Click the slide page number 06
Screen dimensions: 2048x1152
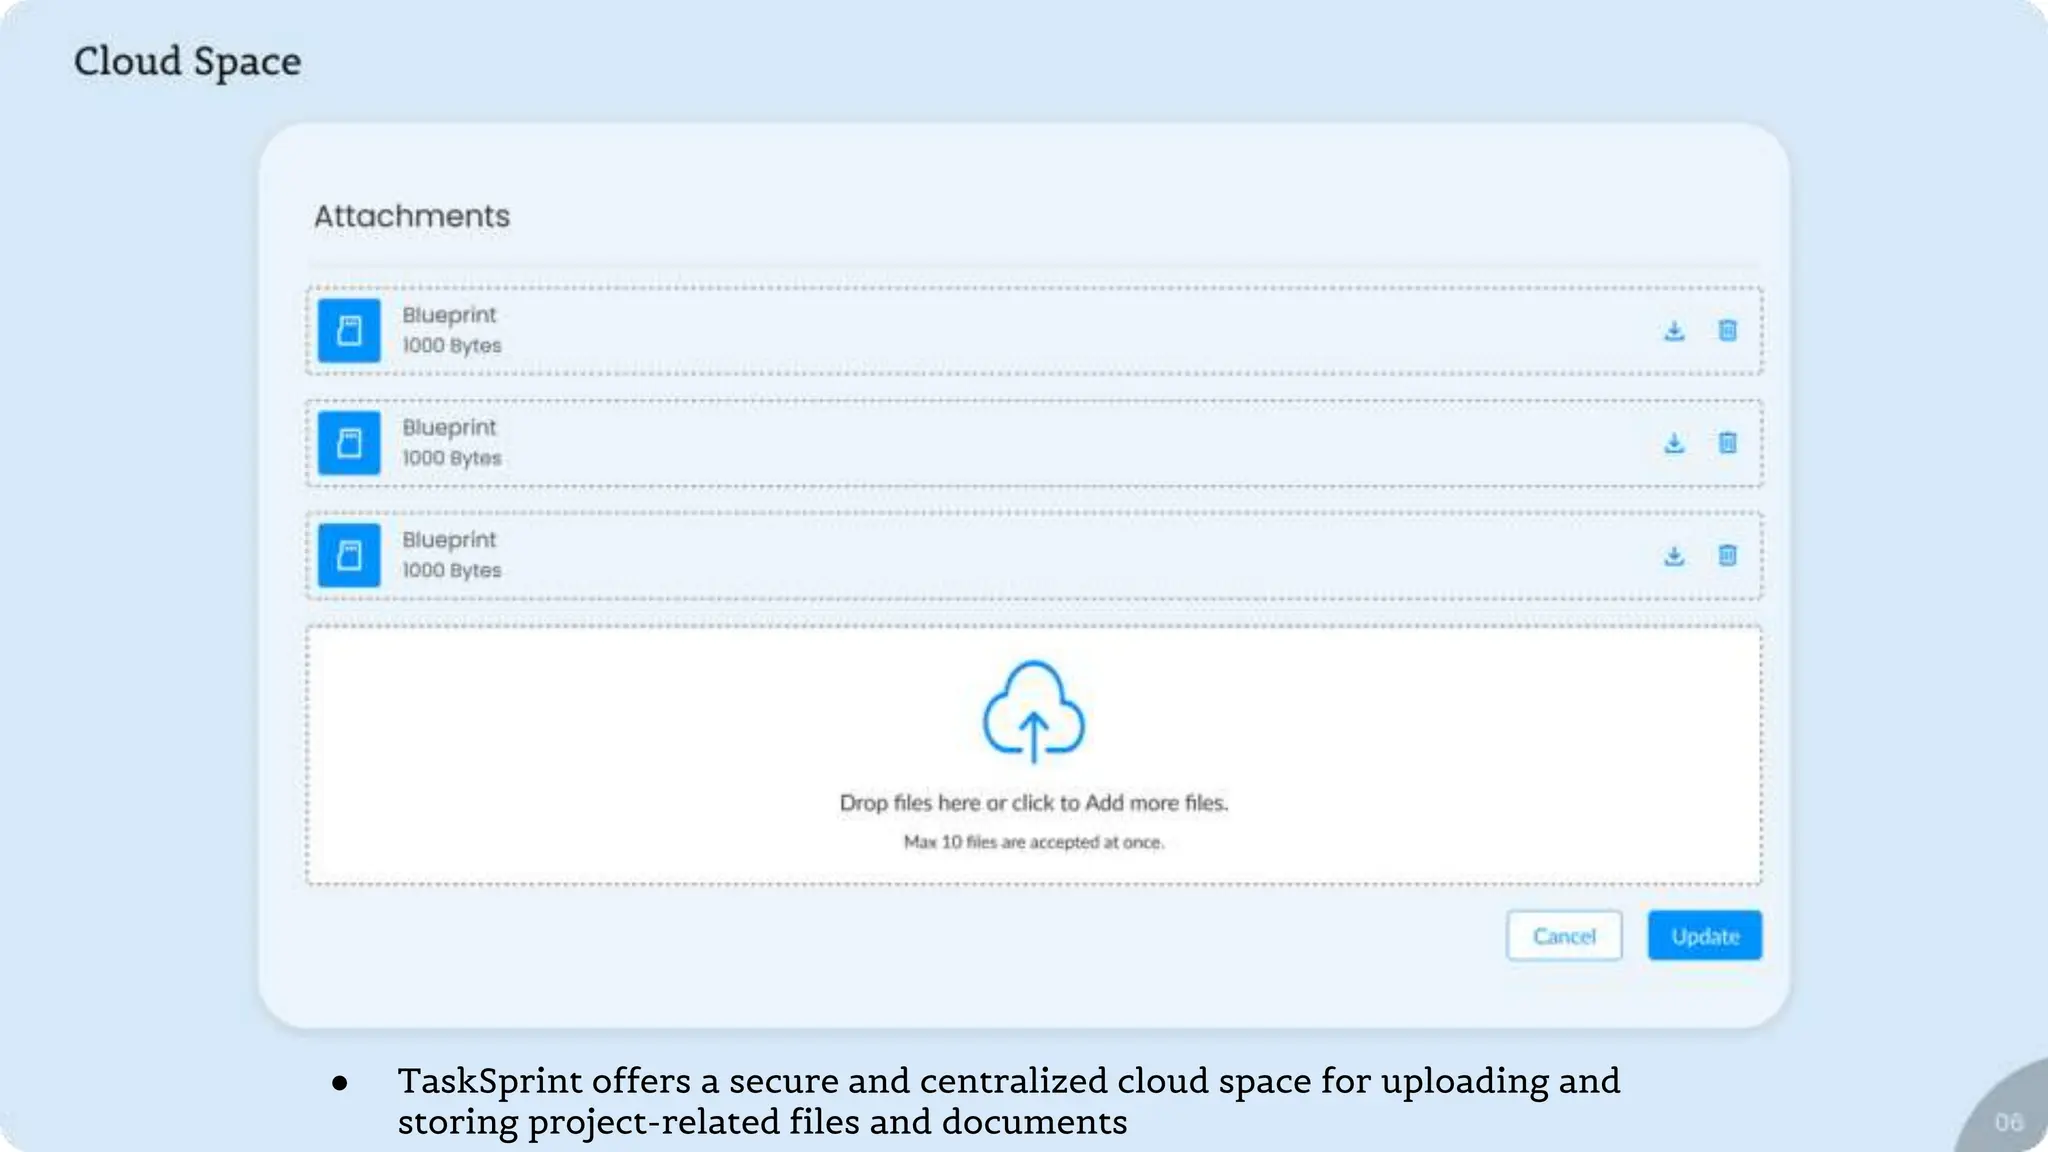[2008, 1122]
